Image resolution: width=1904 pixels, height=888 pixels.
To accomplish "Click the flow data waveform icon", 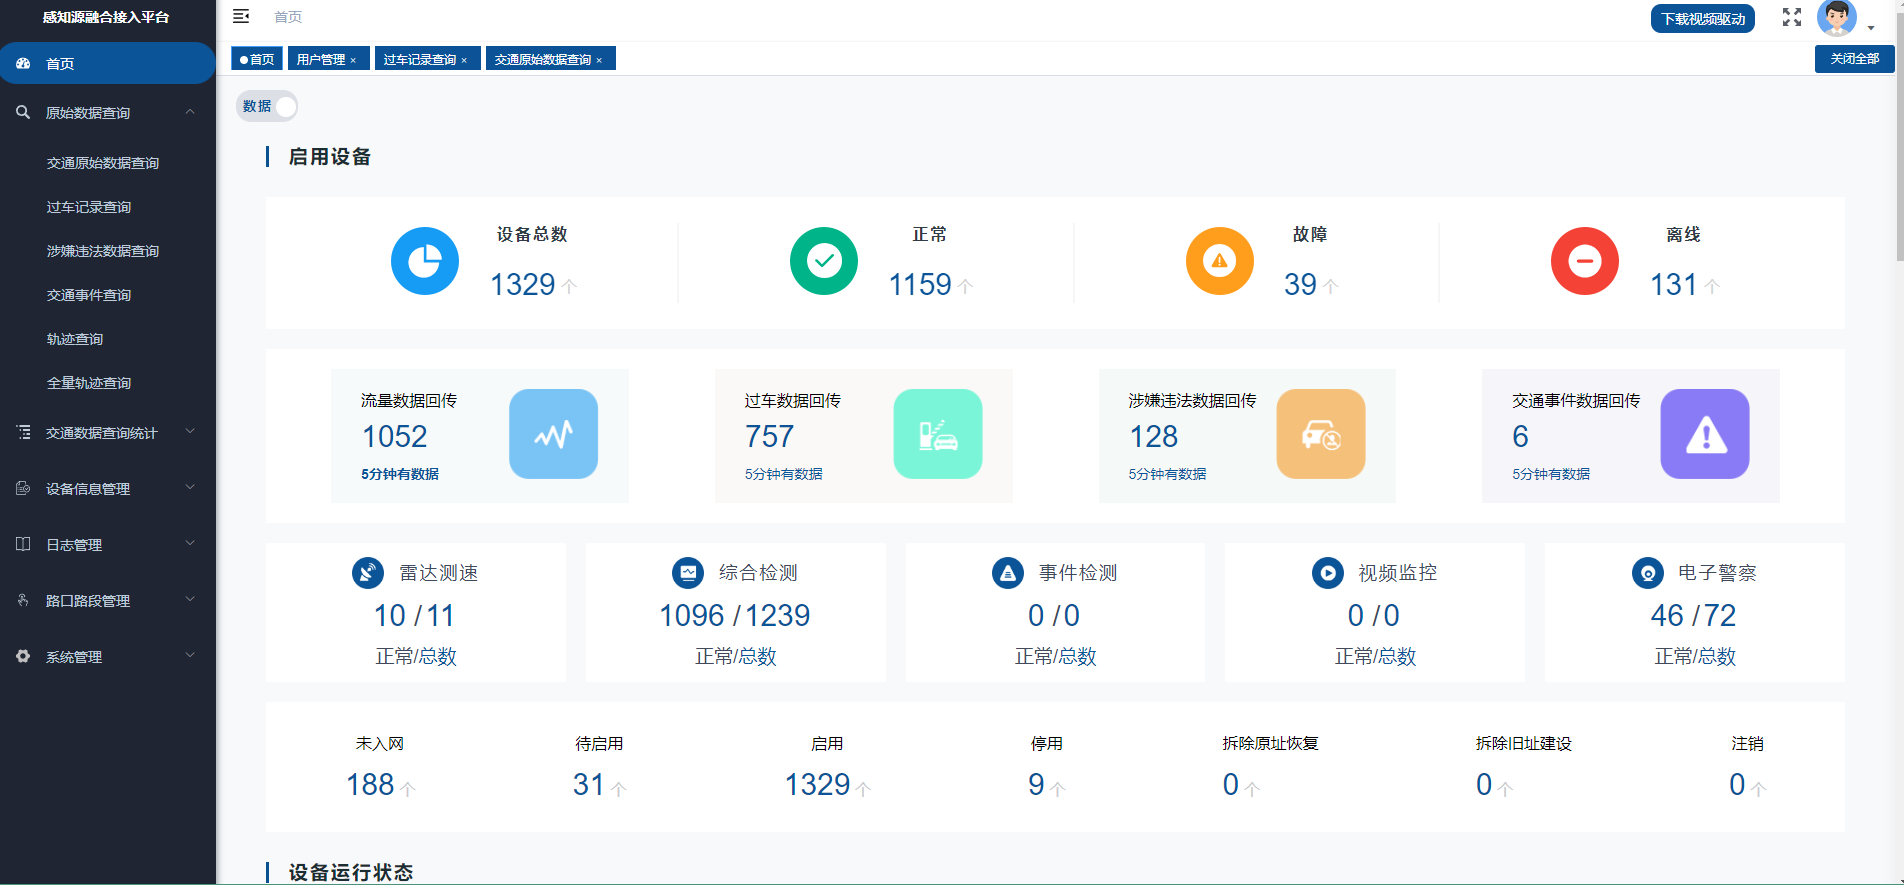I will [554, 434].
